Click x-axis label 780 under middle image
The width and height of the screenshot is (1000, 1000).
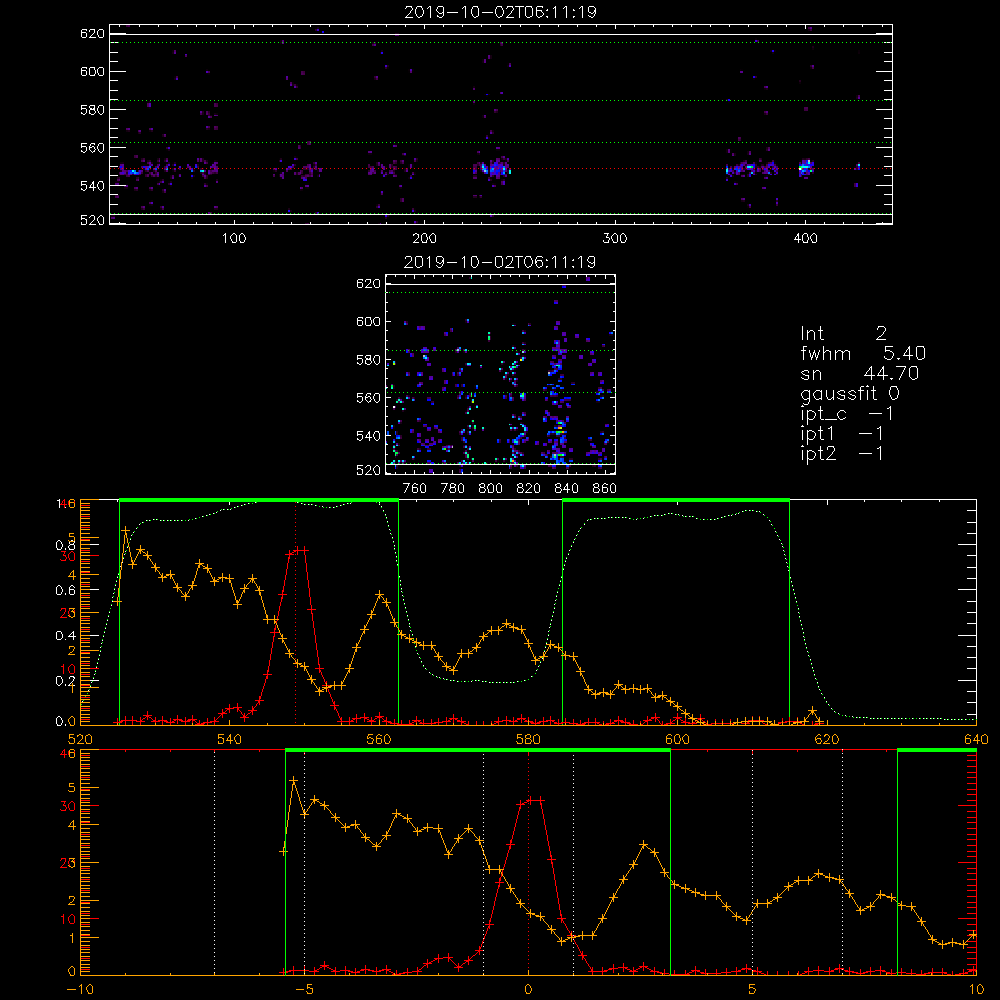coord(453,489)
